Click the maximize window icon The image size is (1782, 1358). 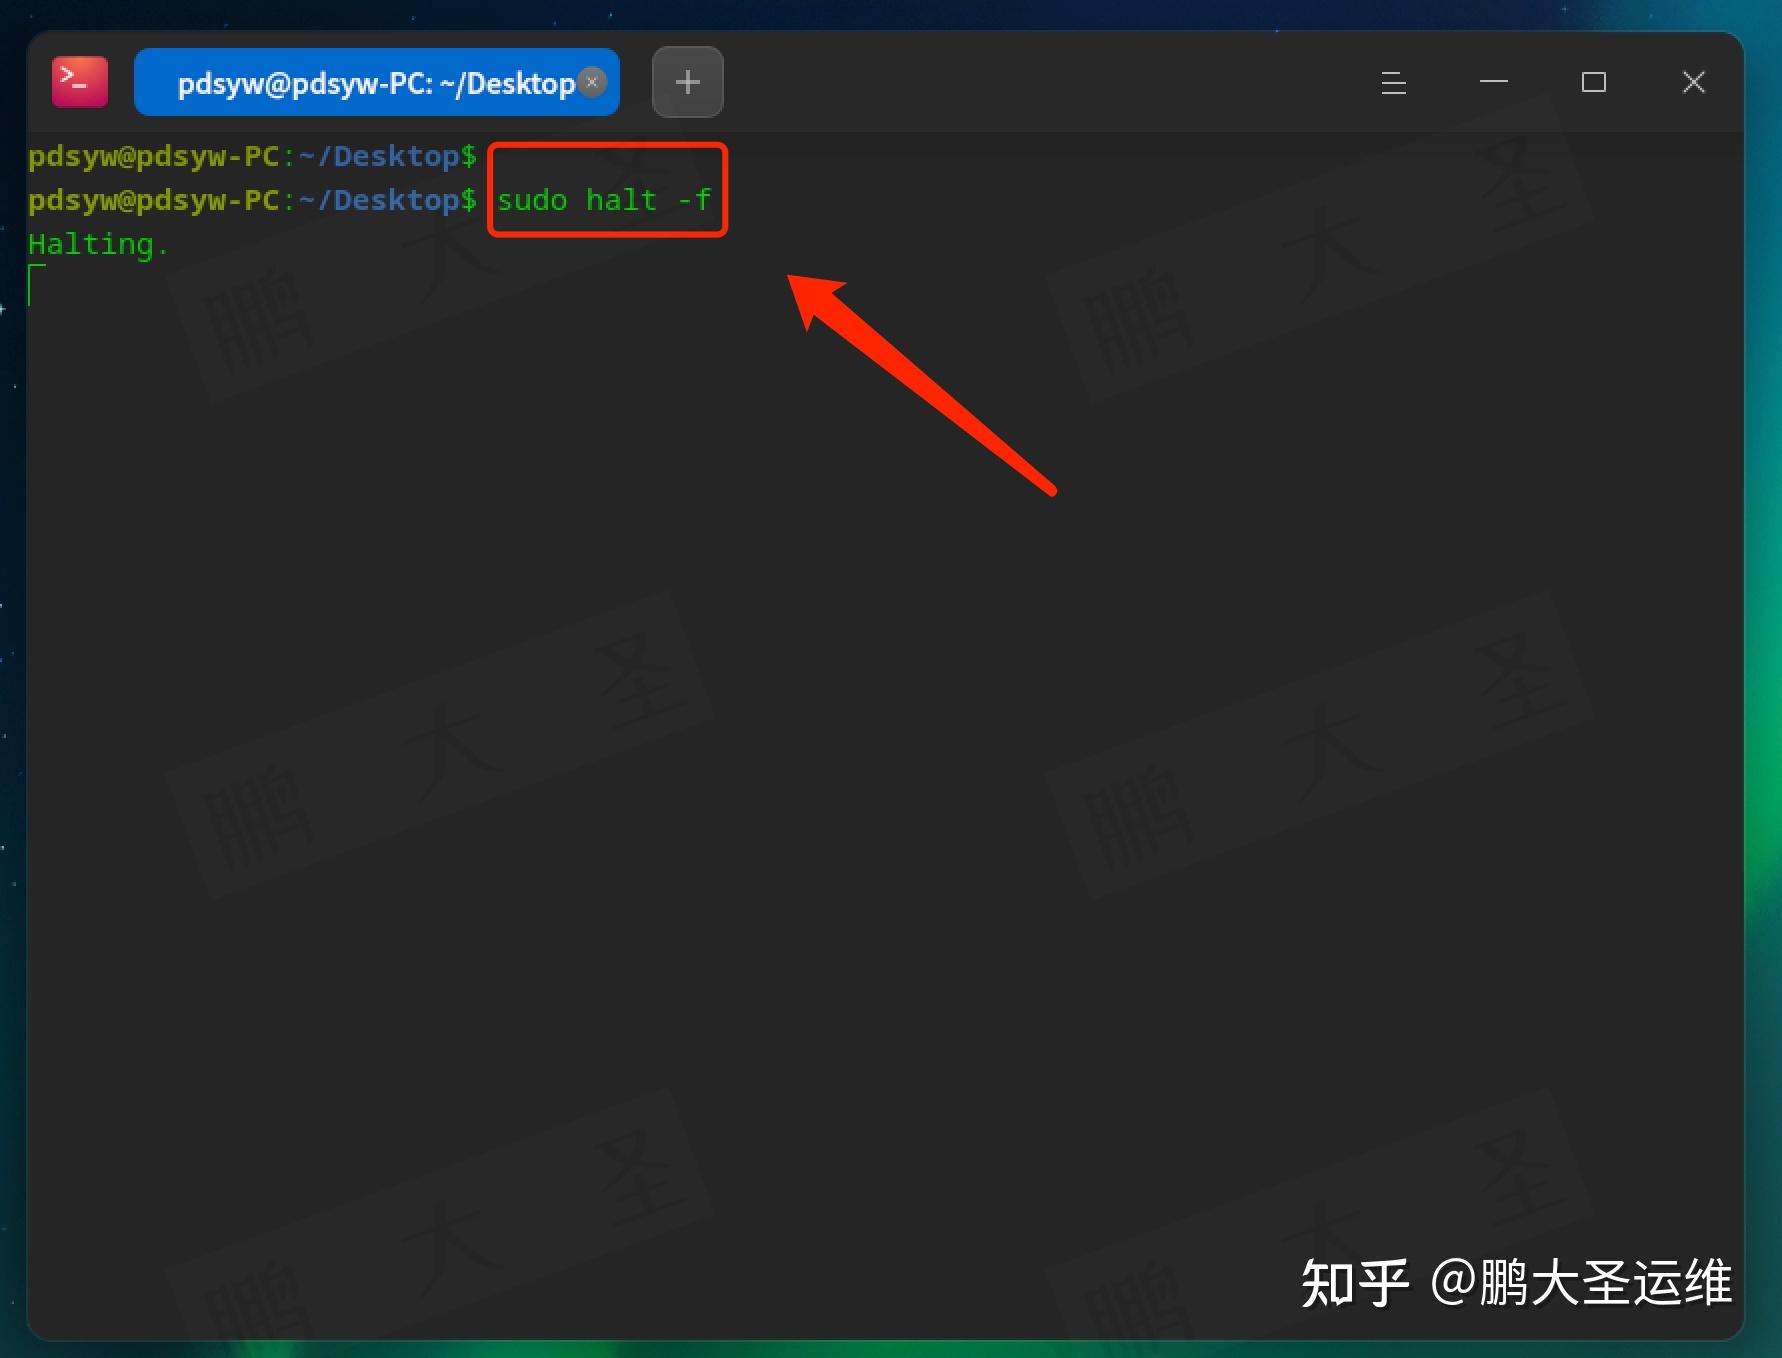tap(1593, 83)
